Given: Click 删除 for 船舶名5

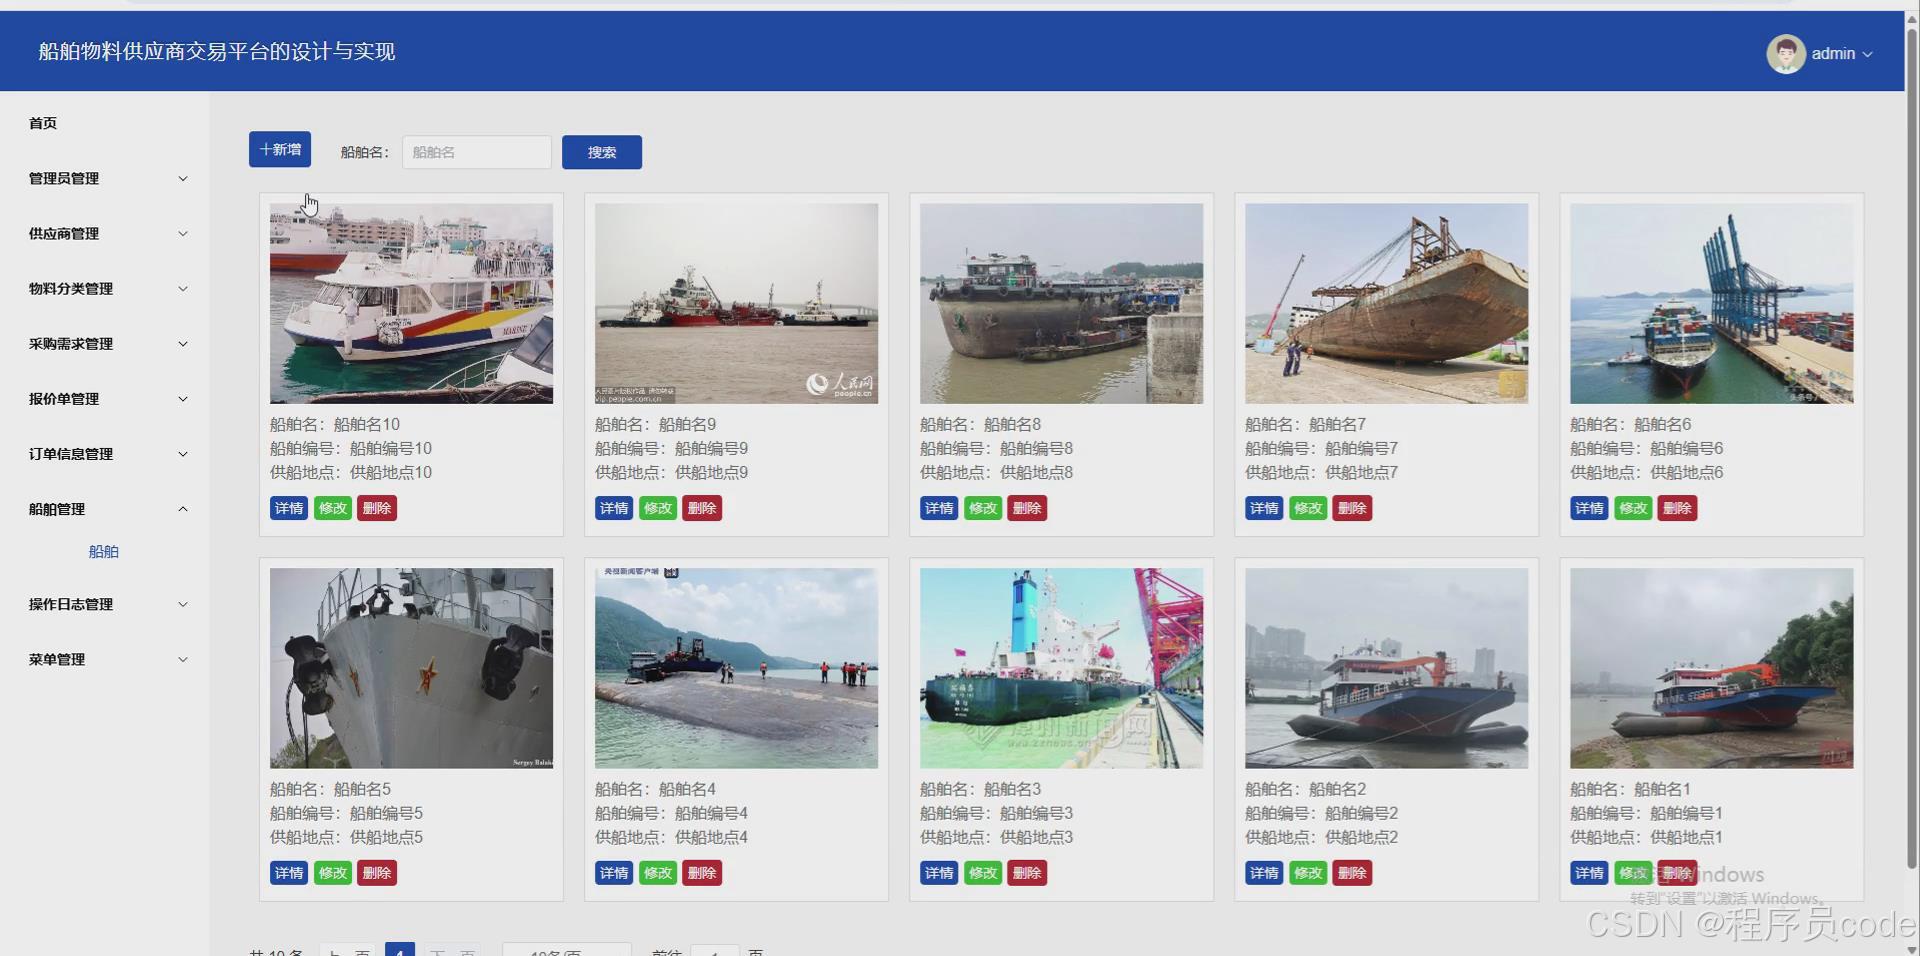Looking at the screenshot, I should [377, 873].
